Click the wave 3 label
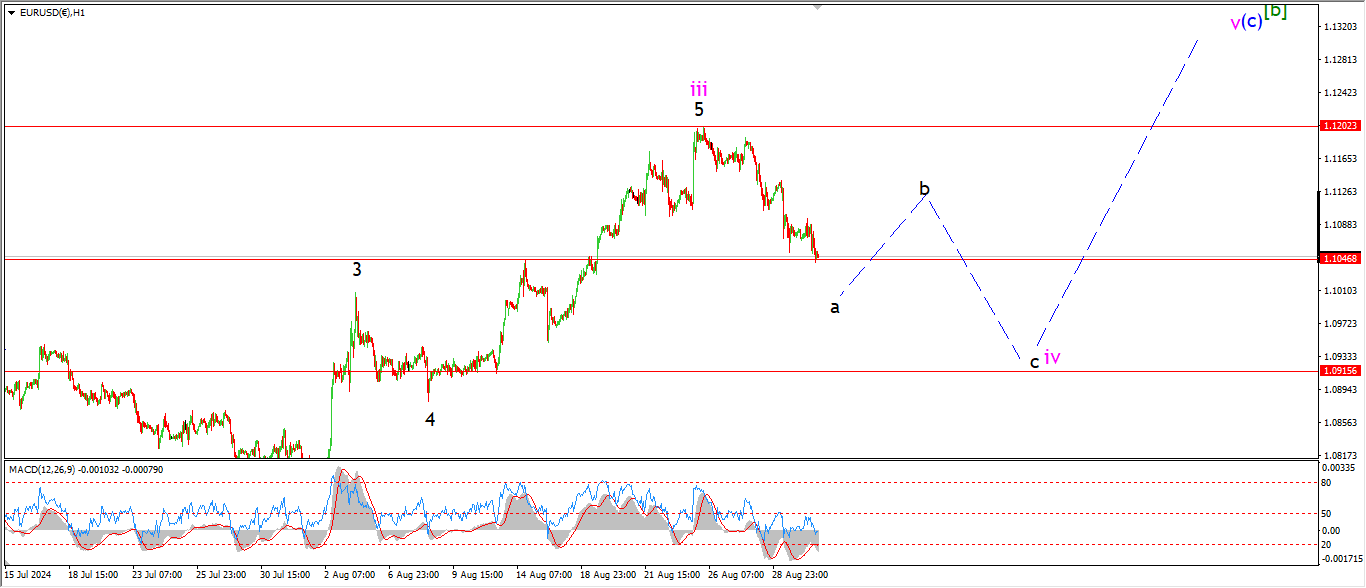 click(357, 269)
